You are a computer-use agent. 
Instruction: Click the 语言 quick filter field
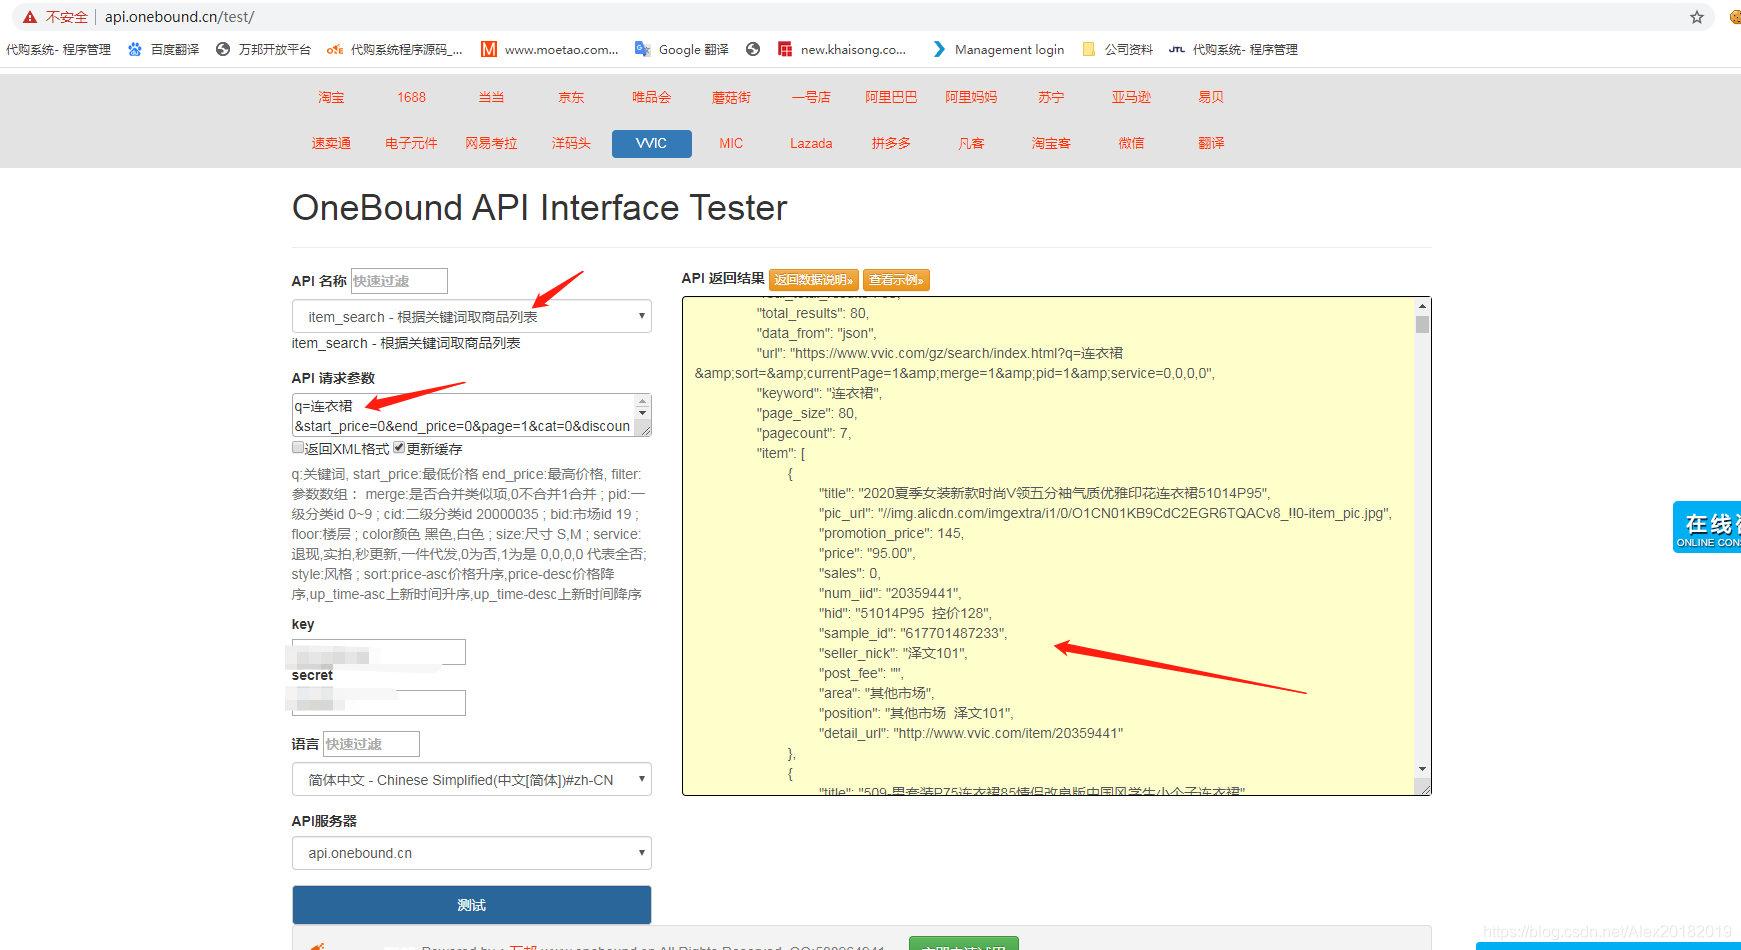(371, 744)
